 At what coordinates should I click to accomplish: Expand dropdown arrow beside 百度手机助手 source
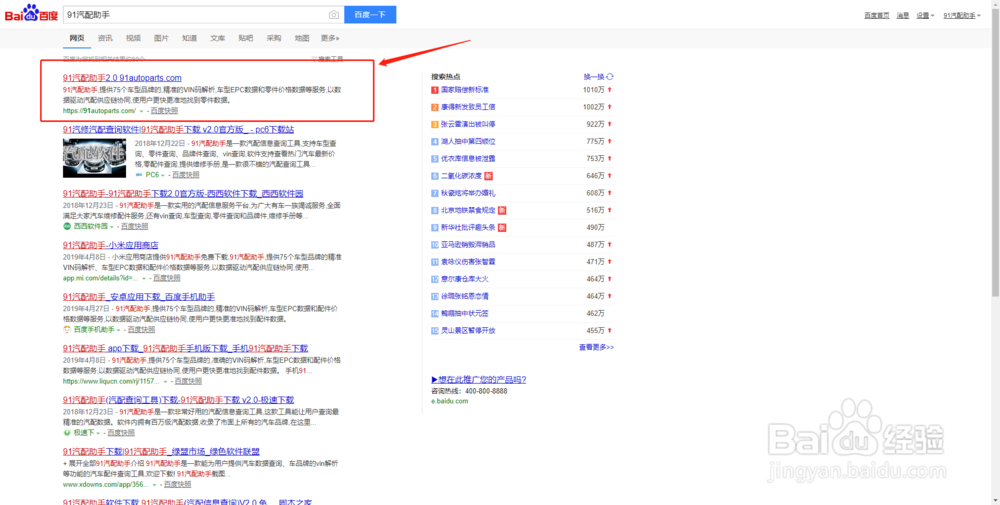tap(119, 330)
